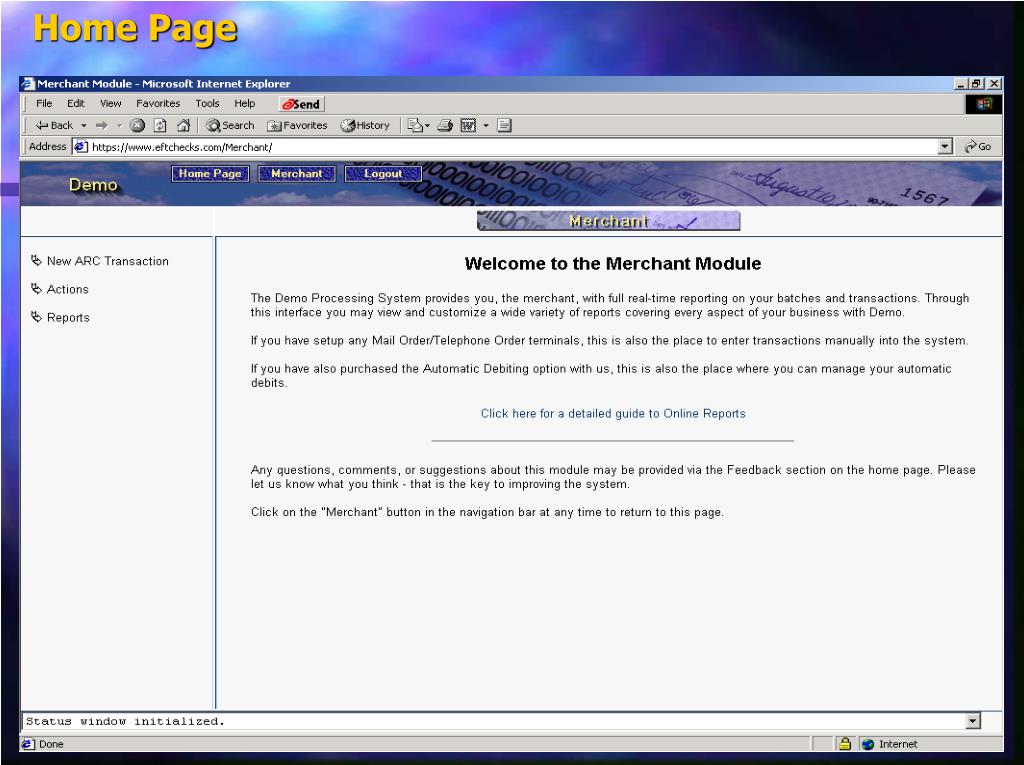Click the SSL padlock icon in the status bar
This screenshot has width=1024, height=765.
coord(845,743)
